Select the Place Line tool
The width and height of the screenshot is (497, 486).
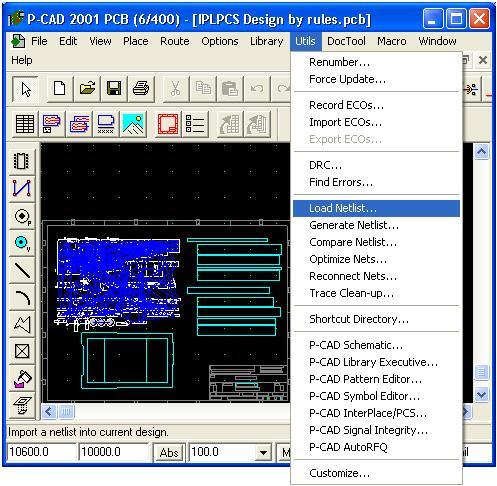click(x=22, y=270)
